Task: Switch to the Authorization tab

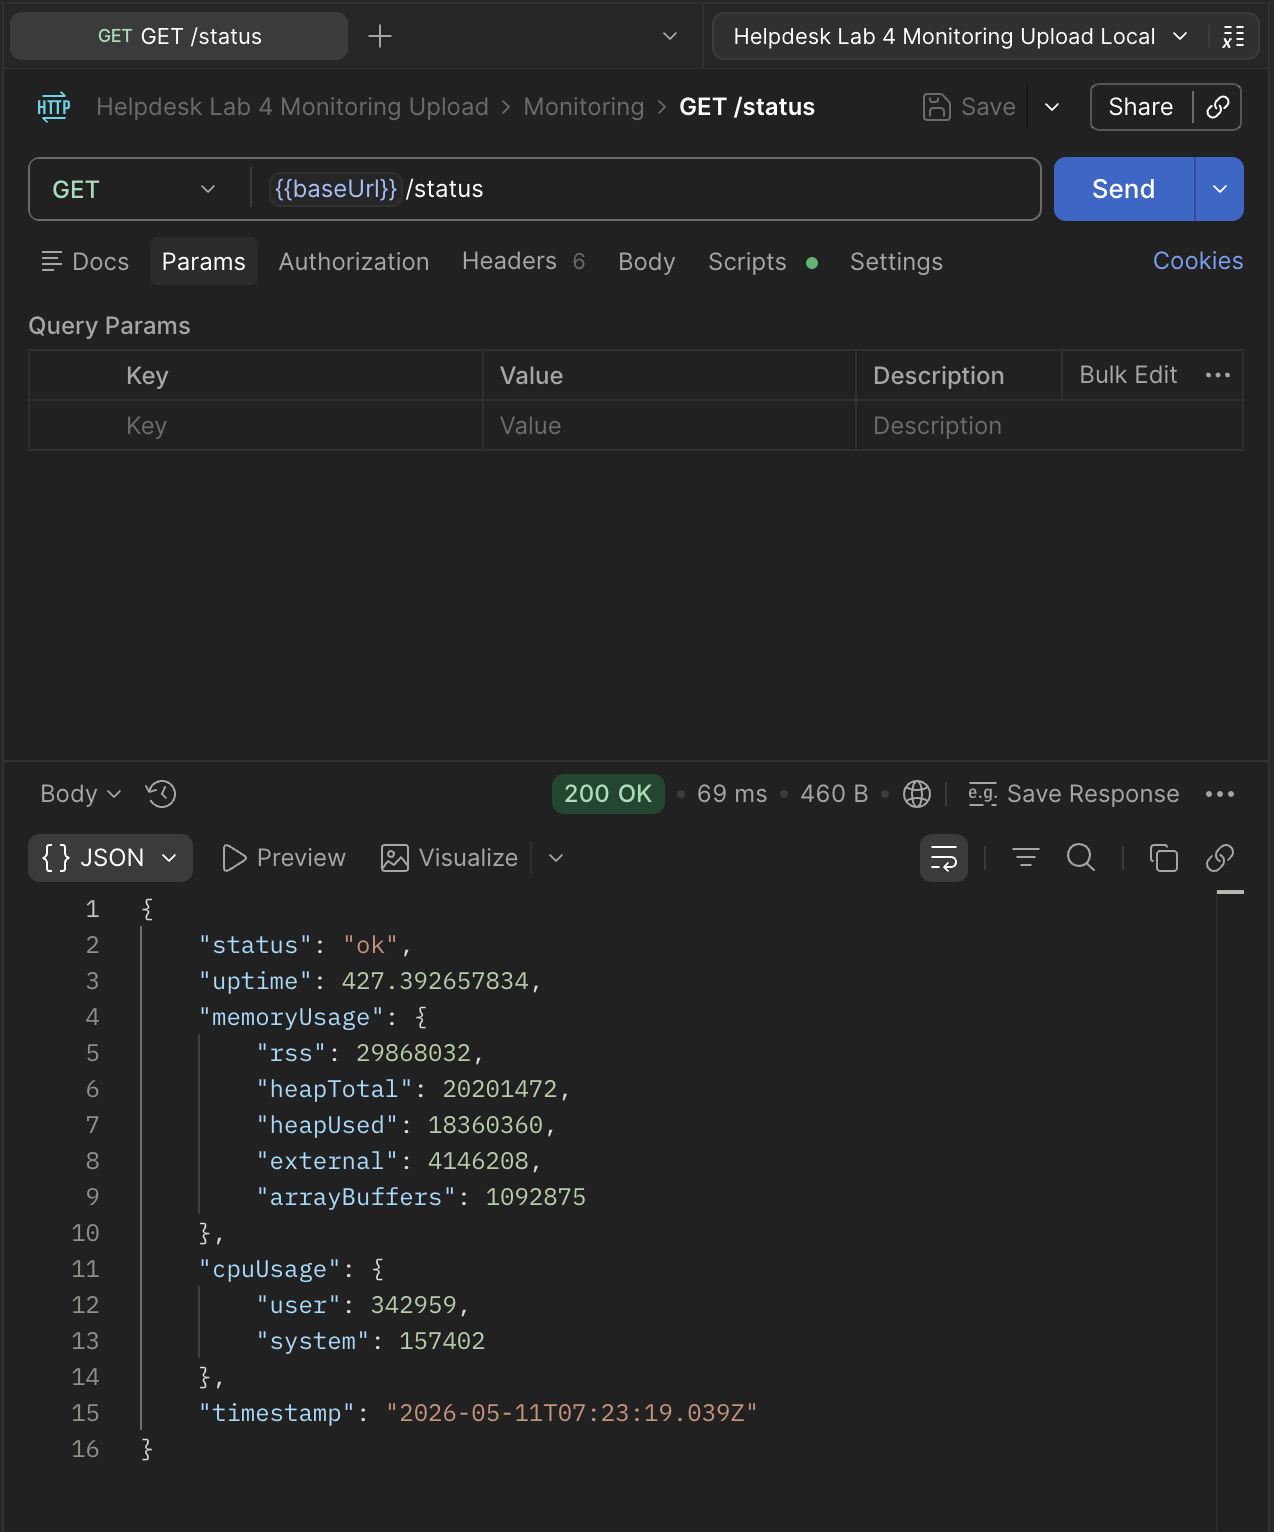Action: coord(354,262)
